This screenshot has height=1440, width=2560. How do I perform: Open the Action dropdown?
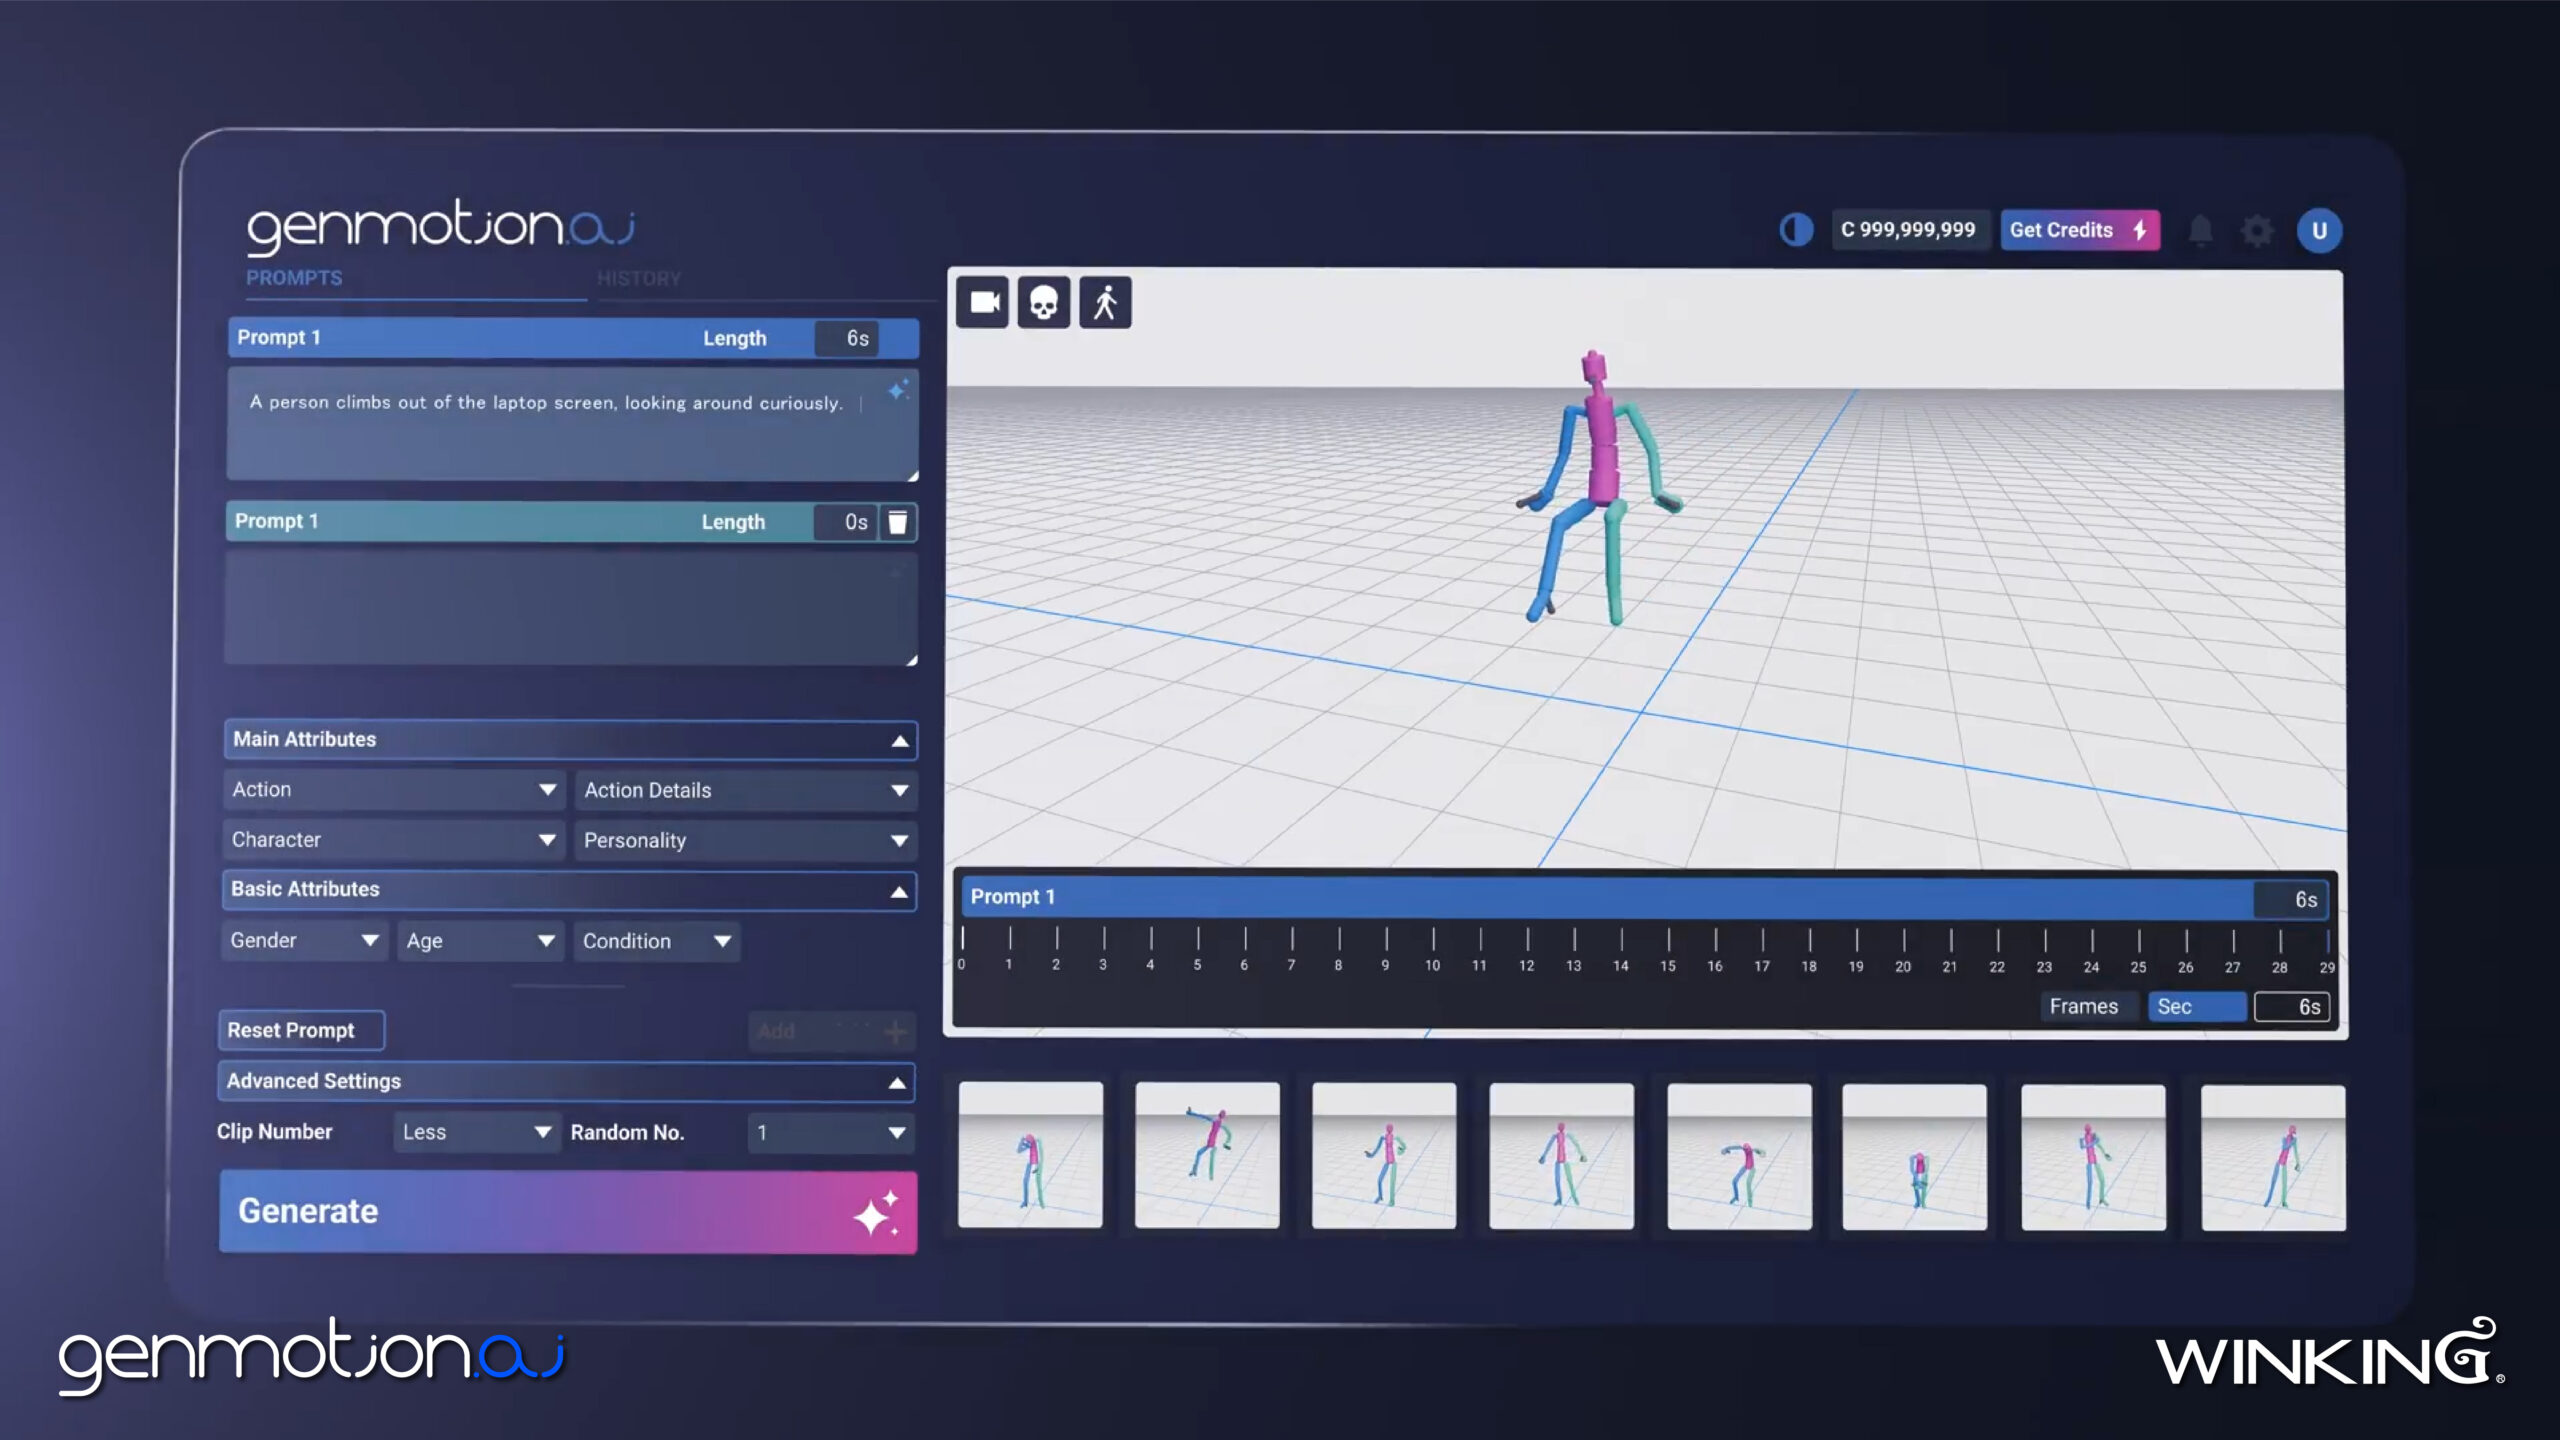click(x=393, y=789)
